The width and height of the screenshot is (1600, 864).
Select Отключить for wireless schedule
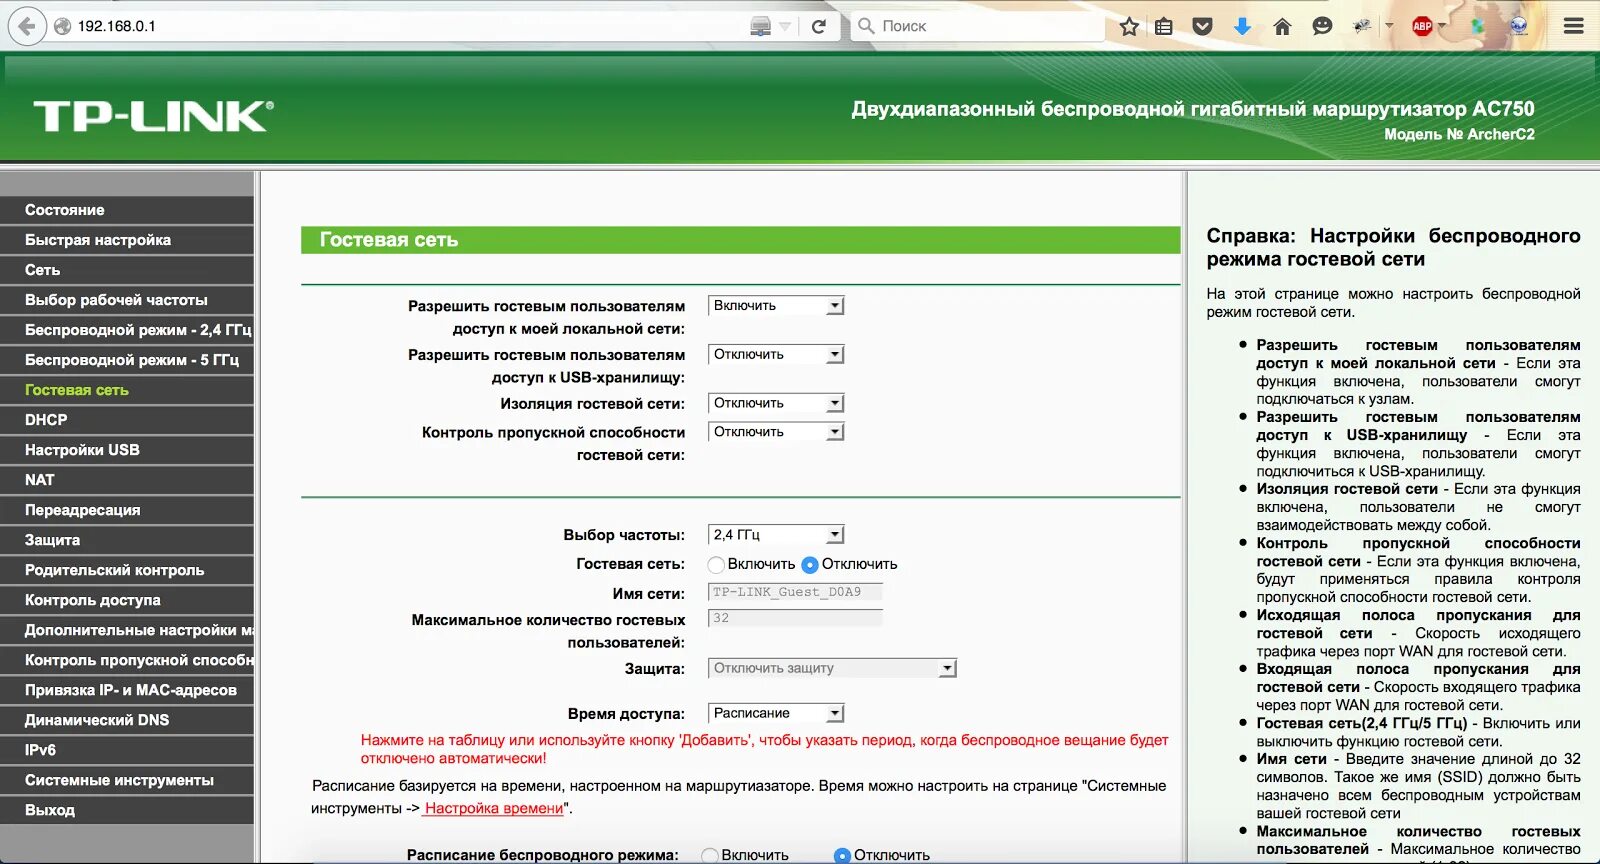point(842,856)
